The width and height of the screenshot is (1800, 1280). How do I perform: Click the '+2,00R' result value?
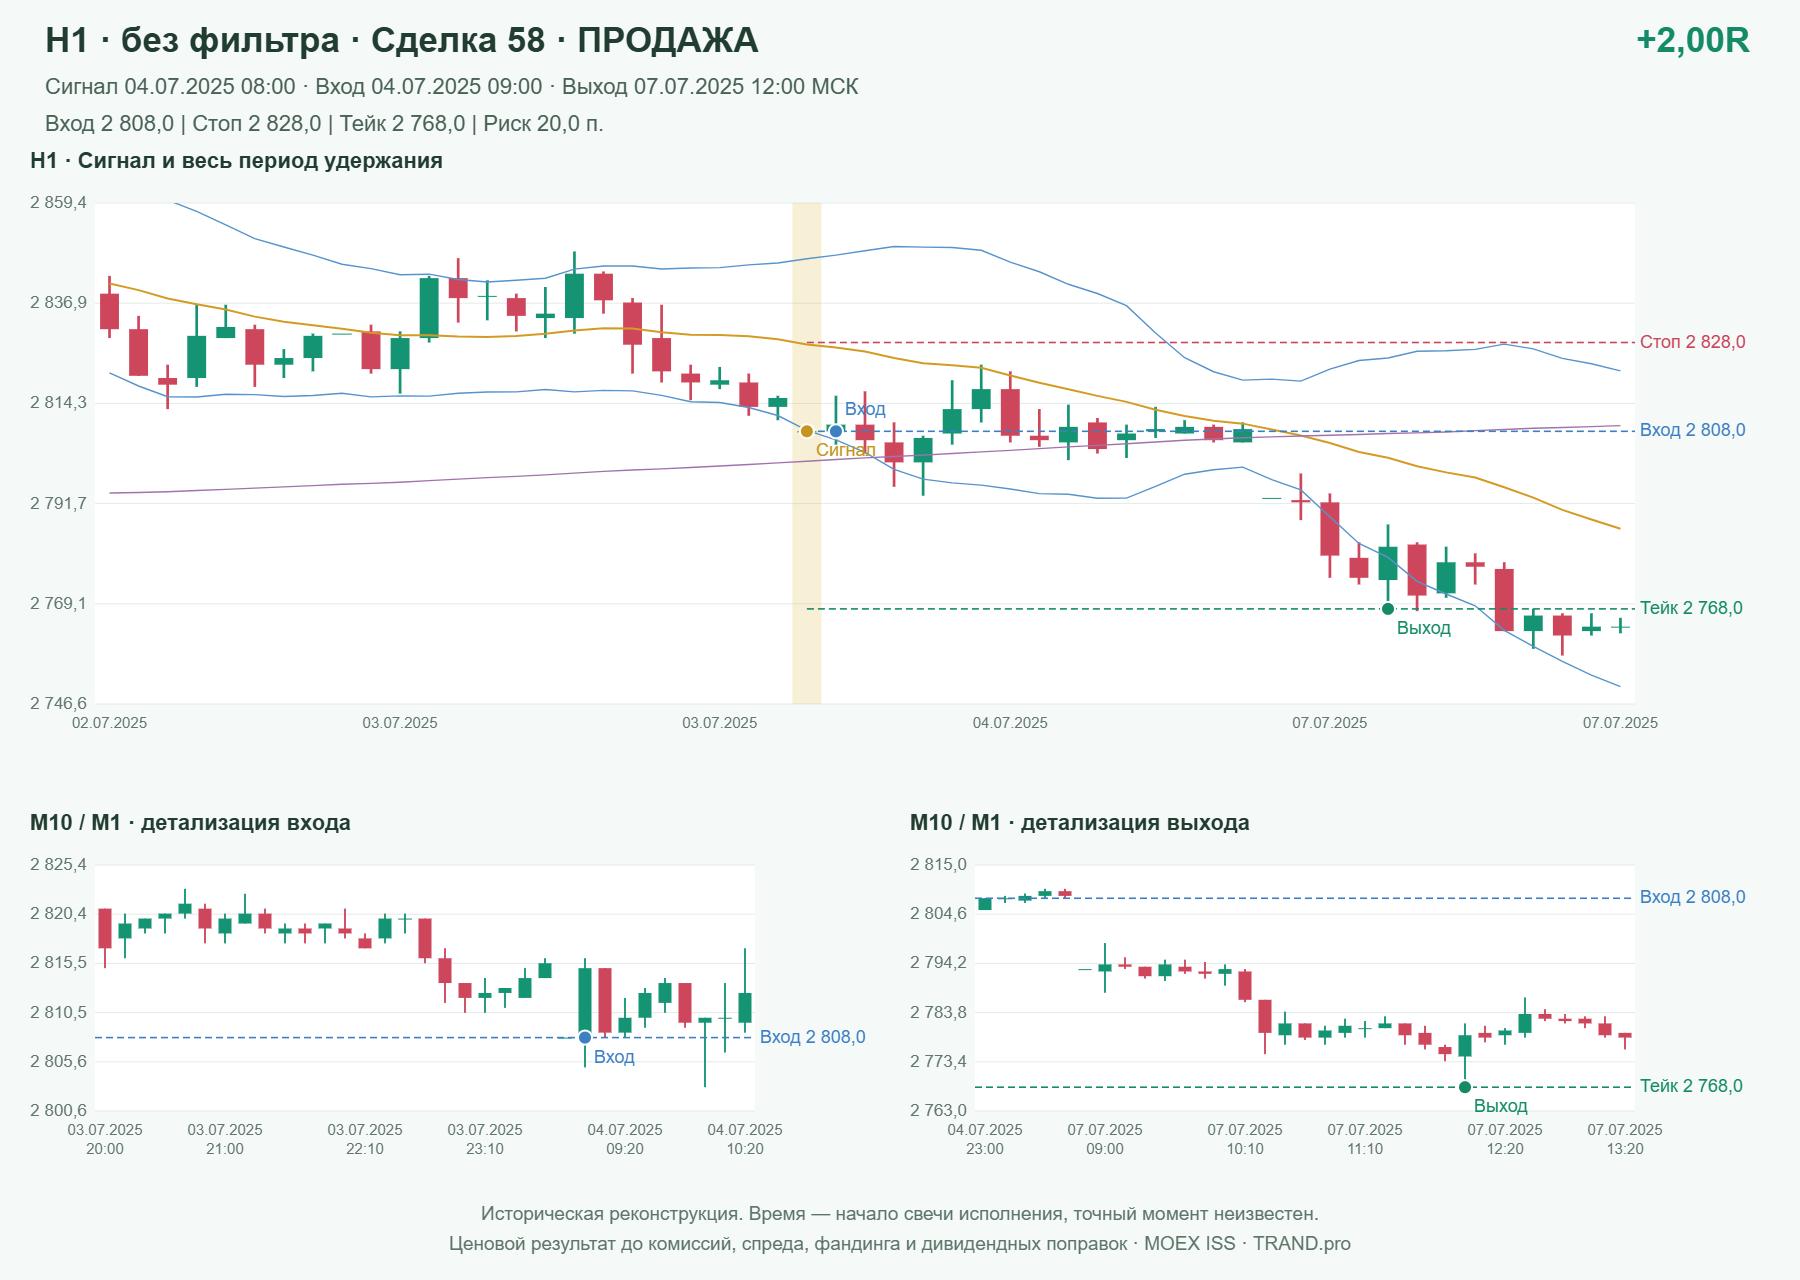coord(1693,40)
